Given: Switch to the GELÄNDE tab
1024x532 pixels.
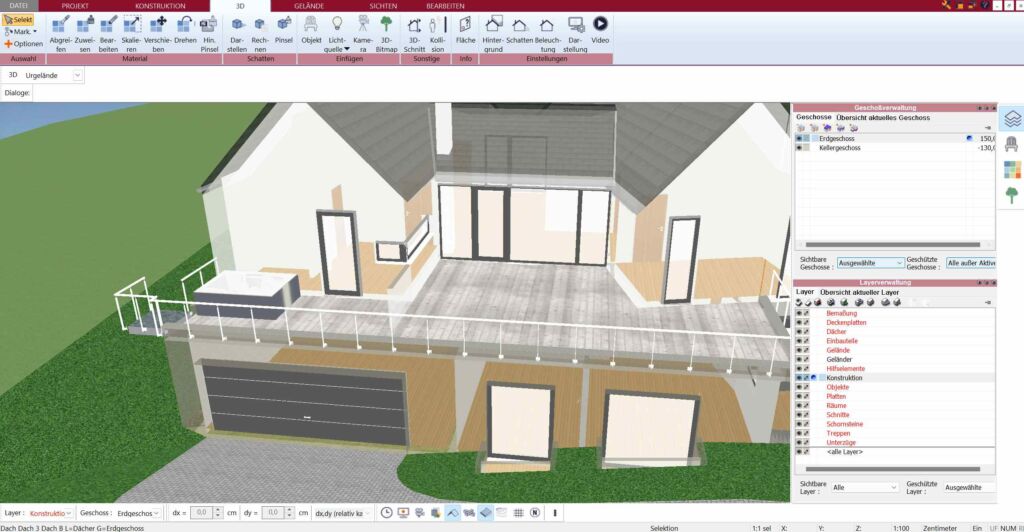Looking at the screenshot, I should 309,6.
